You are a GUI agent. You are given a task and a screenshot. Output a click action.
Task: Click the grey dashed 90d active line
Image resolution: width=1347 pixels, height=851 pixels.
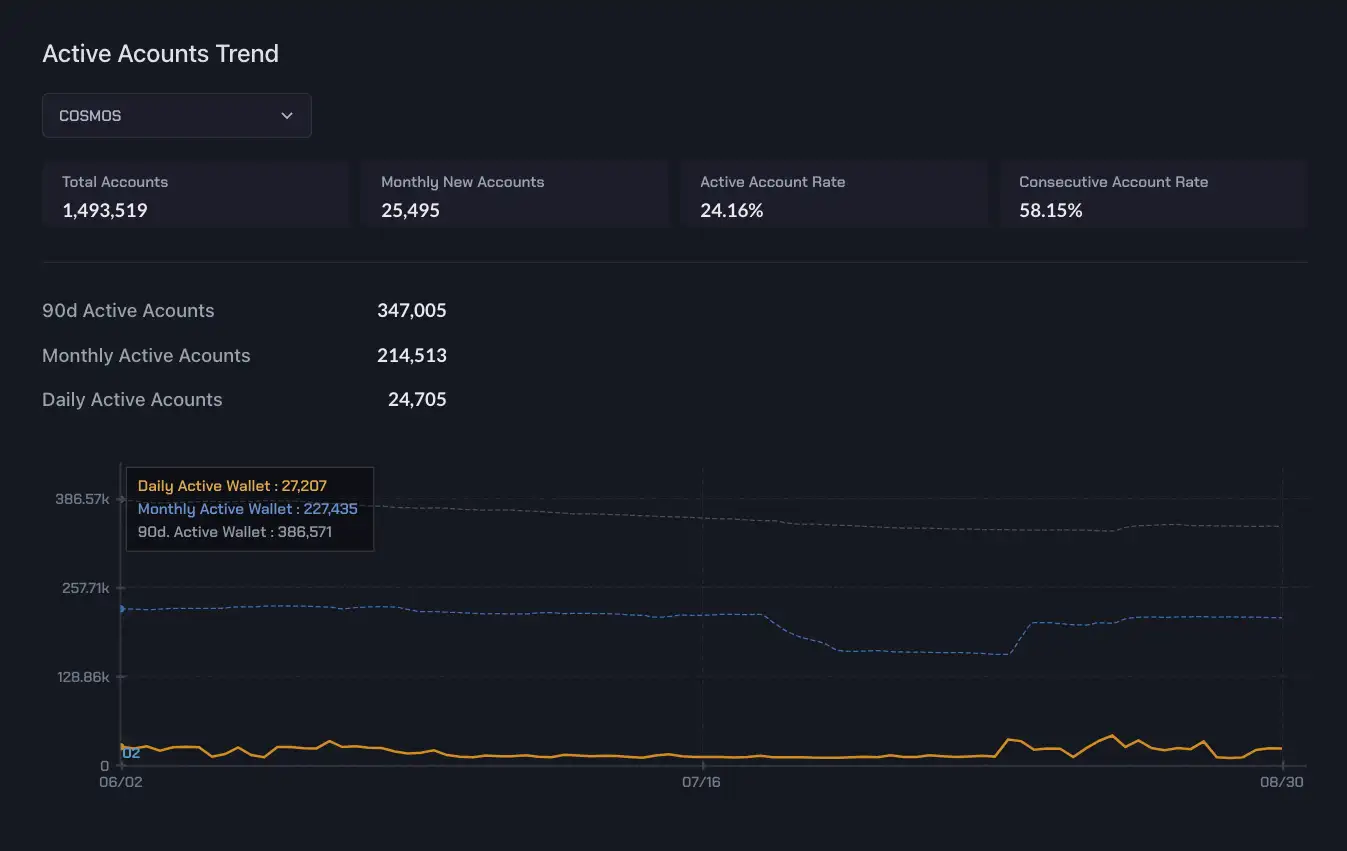click(x=900, y=527)
